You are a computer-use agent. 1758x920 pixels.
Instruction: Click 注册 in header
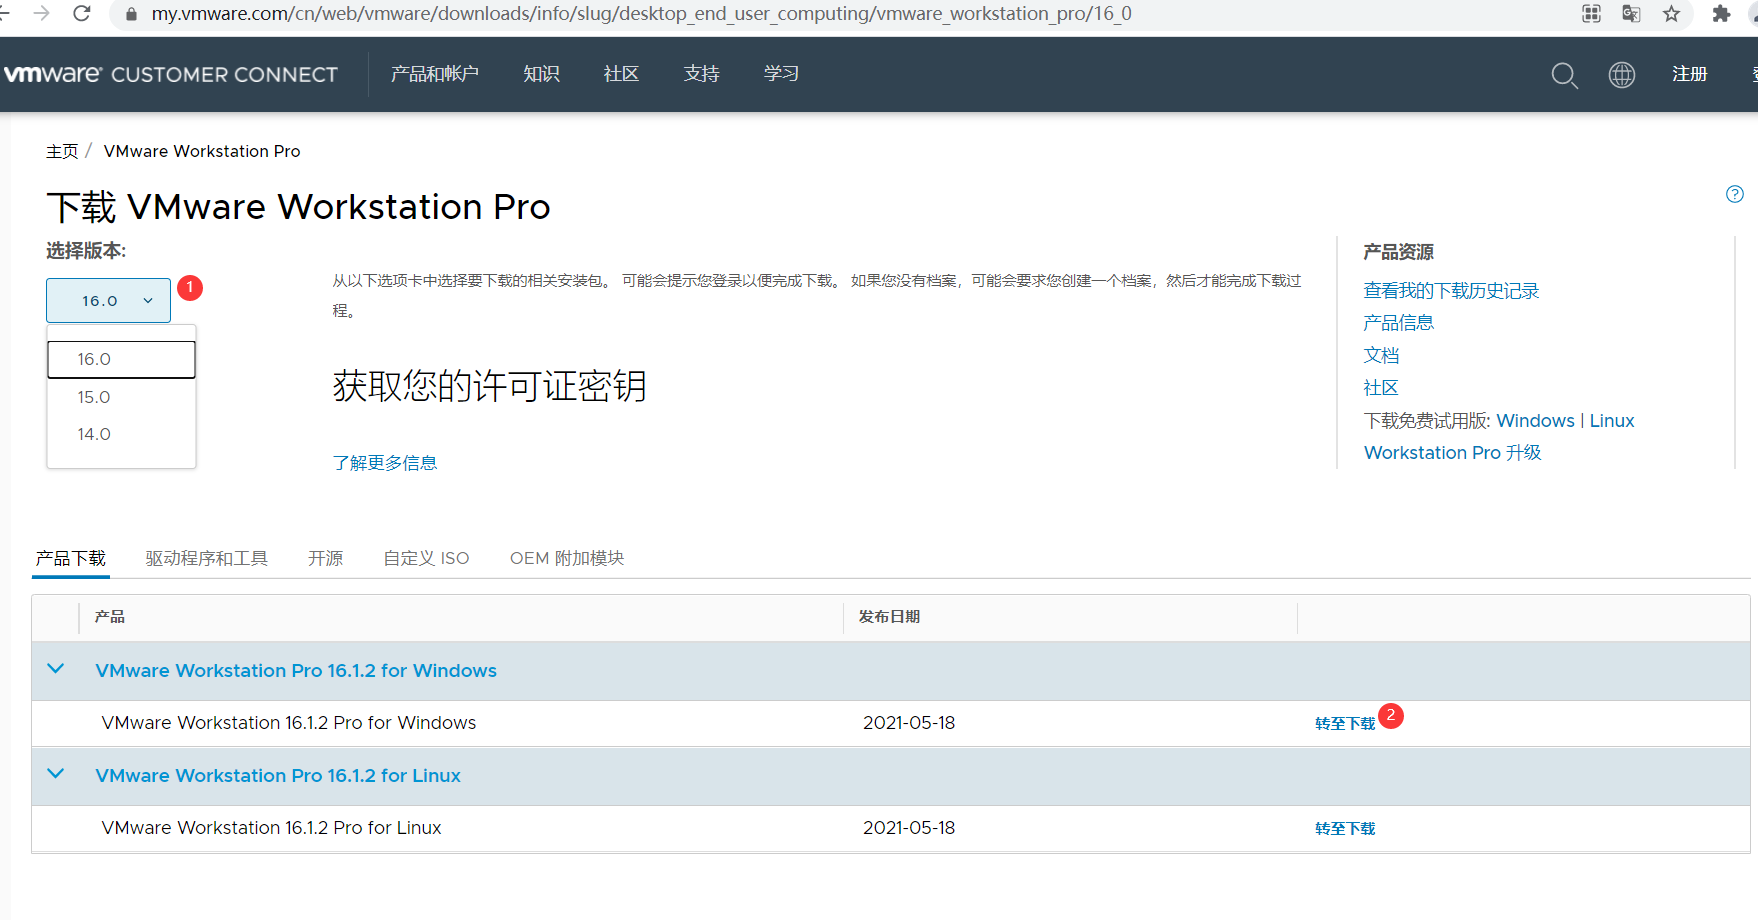click(1689, 74)
